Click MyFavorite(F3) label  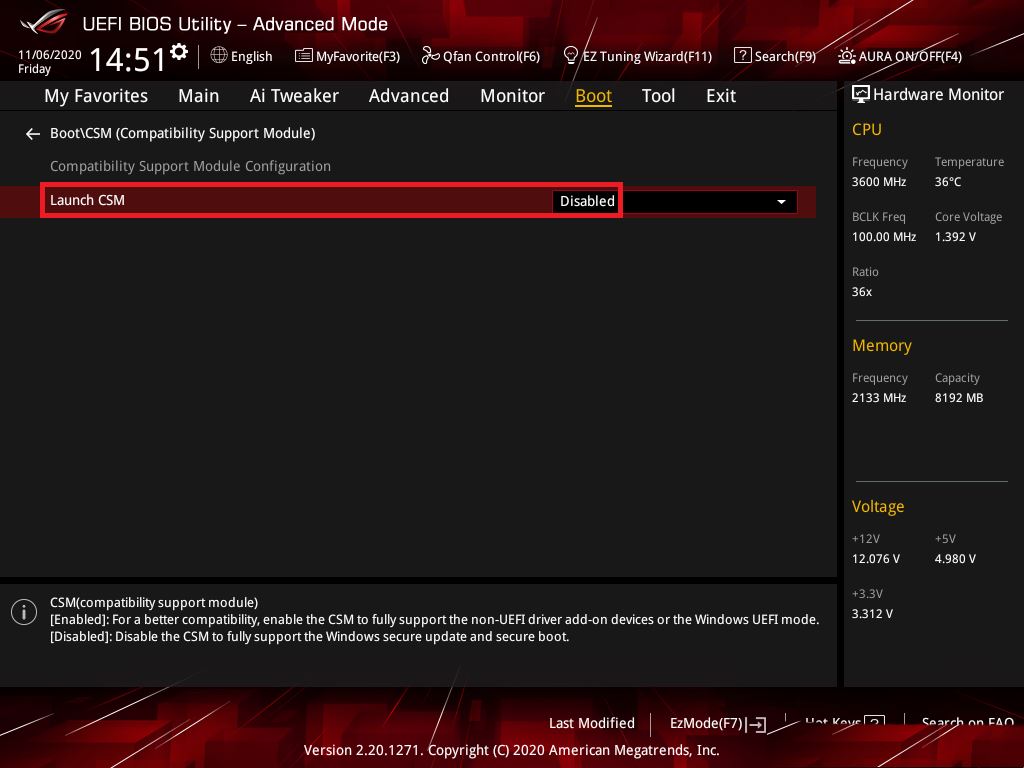click(x=358, y=56)
